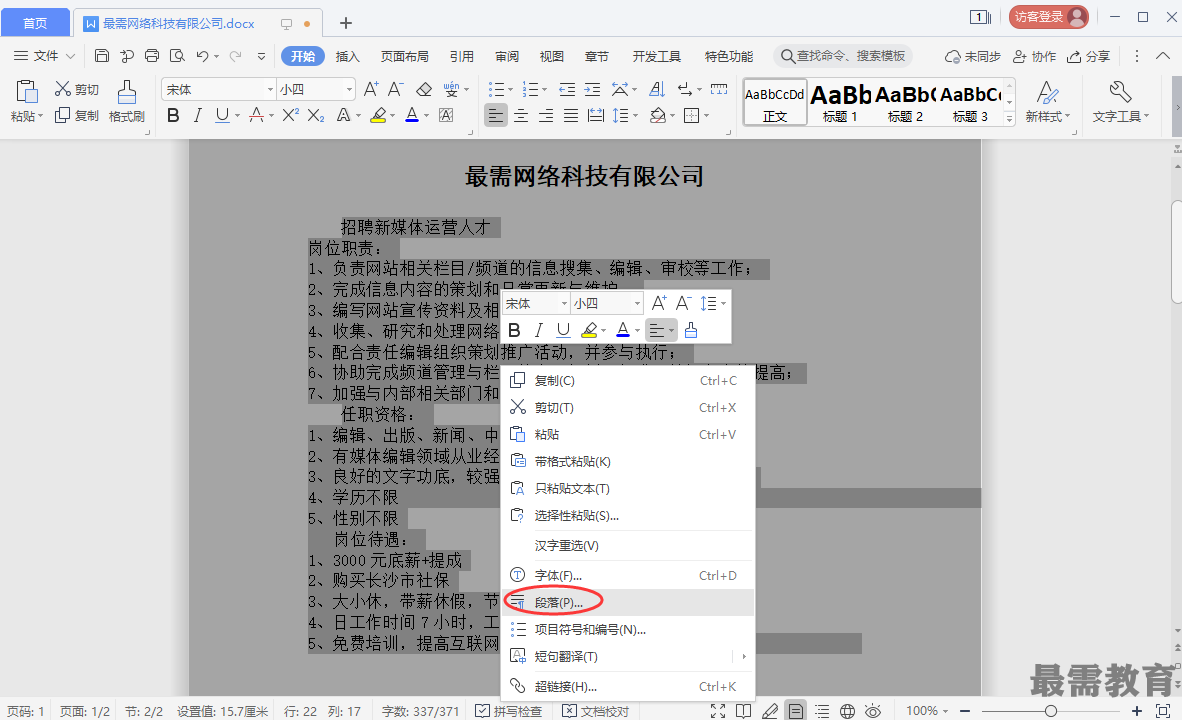Select Font (字体) in context menu
1182x720 pixels.
click(x=628, y=575)
